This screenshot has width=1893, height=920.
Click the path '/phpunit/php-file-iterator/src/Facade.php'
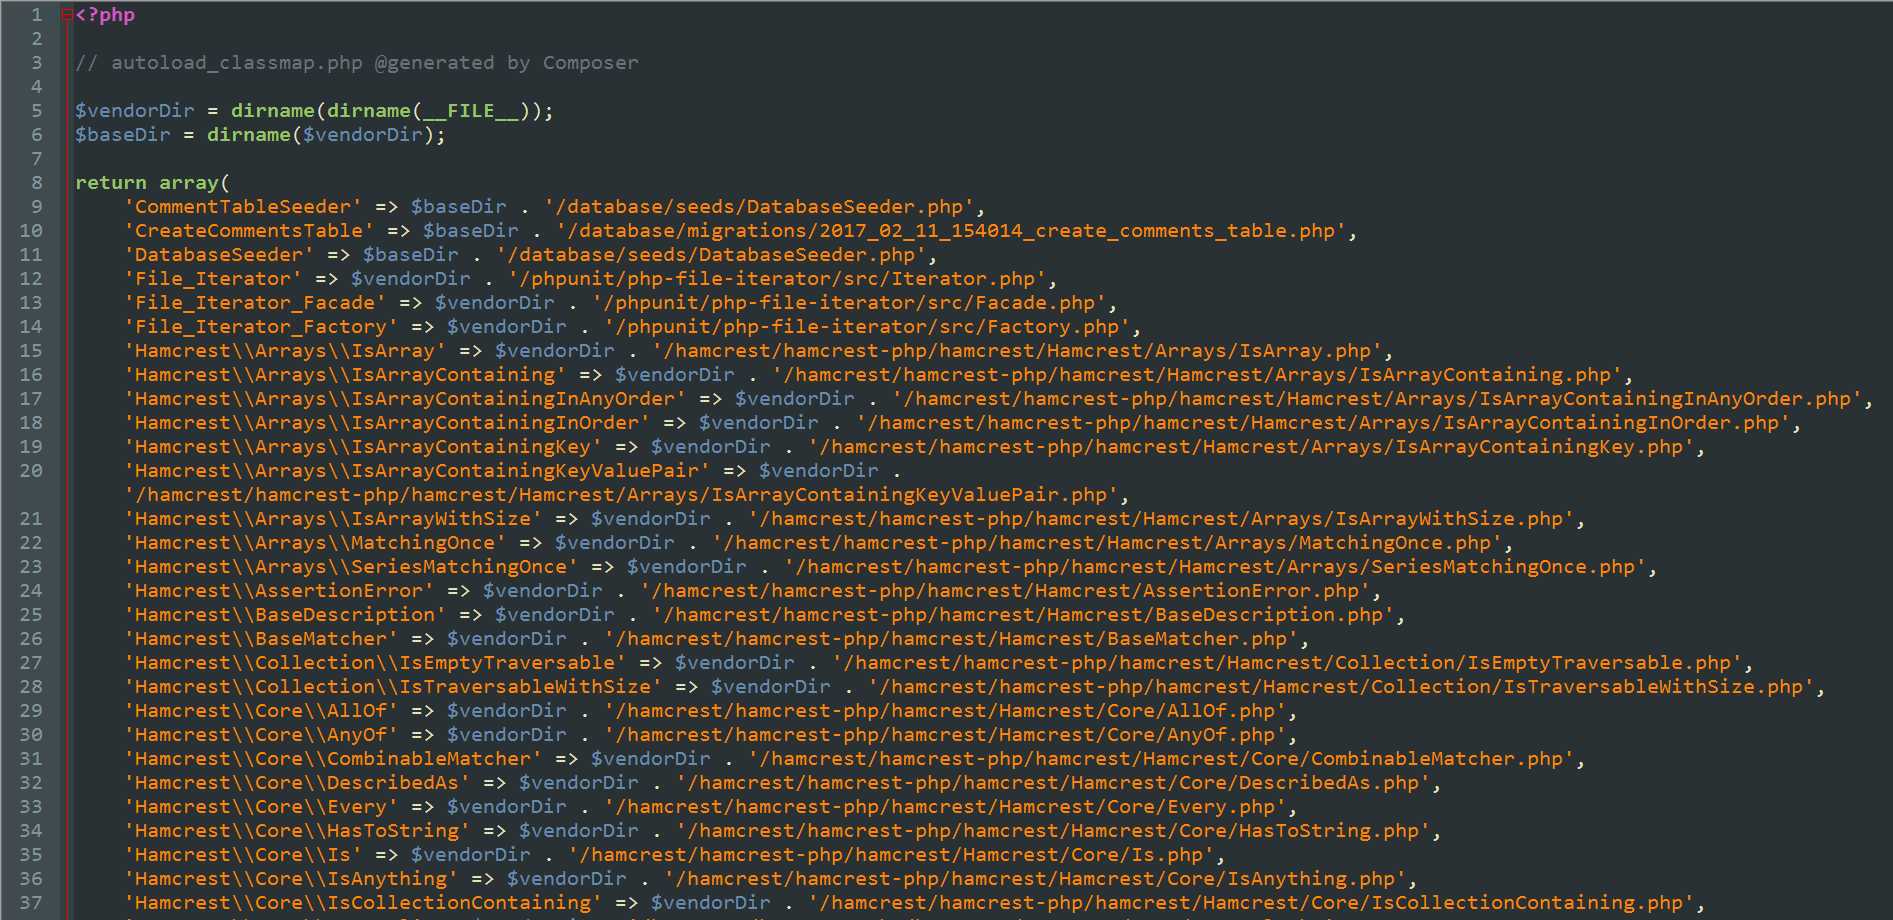click(x=849, y=303)
